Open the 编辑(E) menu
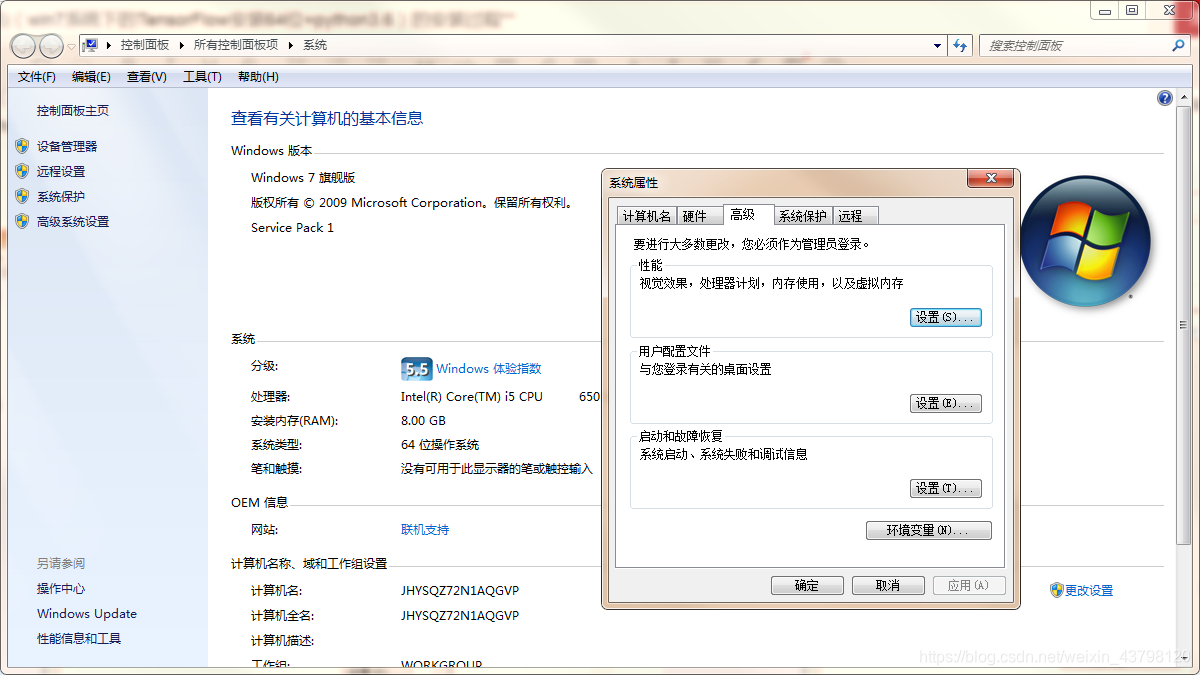 click(x=91, y=77)
